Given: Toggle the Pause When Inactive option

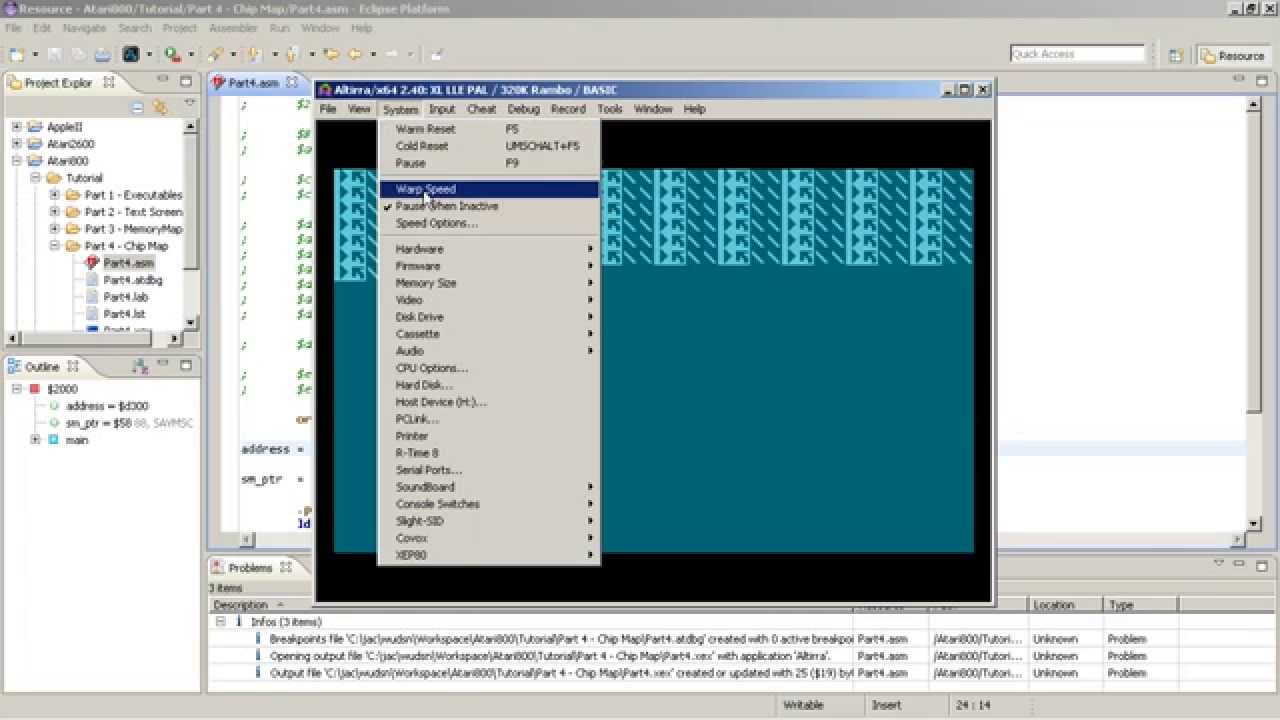Looking at the screenshot, I should pos(446,206).
